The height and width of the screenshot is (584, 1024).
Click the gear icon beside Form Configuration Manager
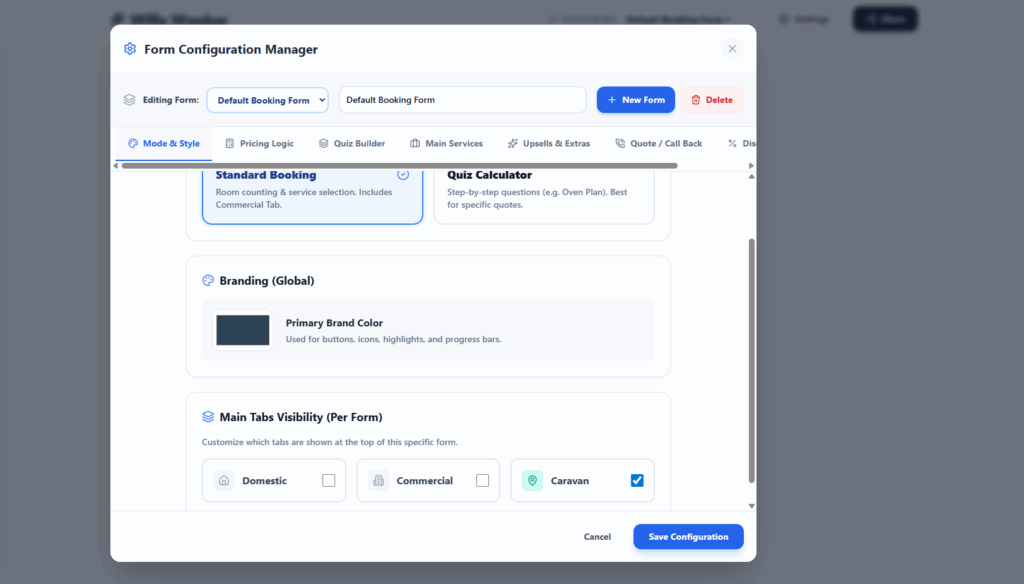pyautogui.click(x=130, y=49)
